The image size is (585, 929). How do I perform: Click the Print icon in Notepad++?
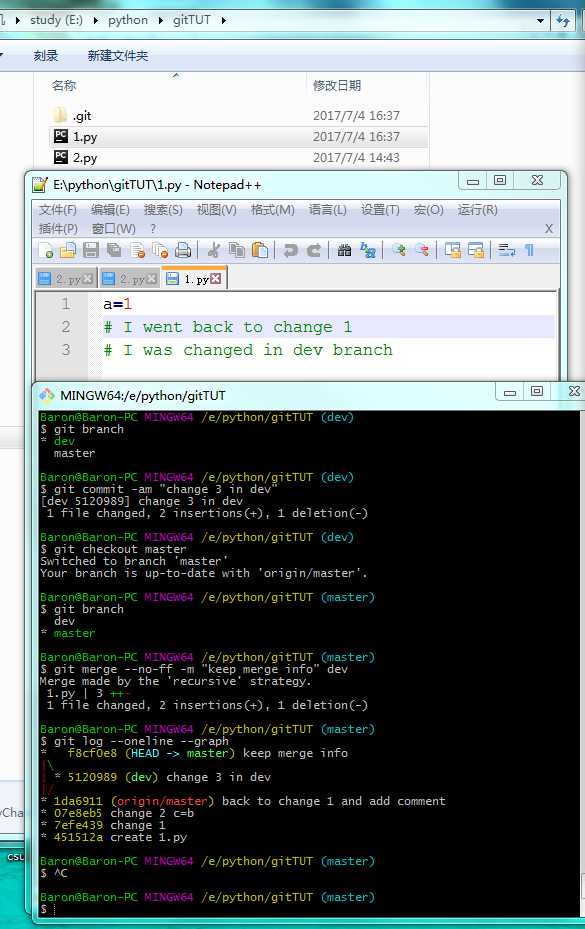point(183,250)
